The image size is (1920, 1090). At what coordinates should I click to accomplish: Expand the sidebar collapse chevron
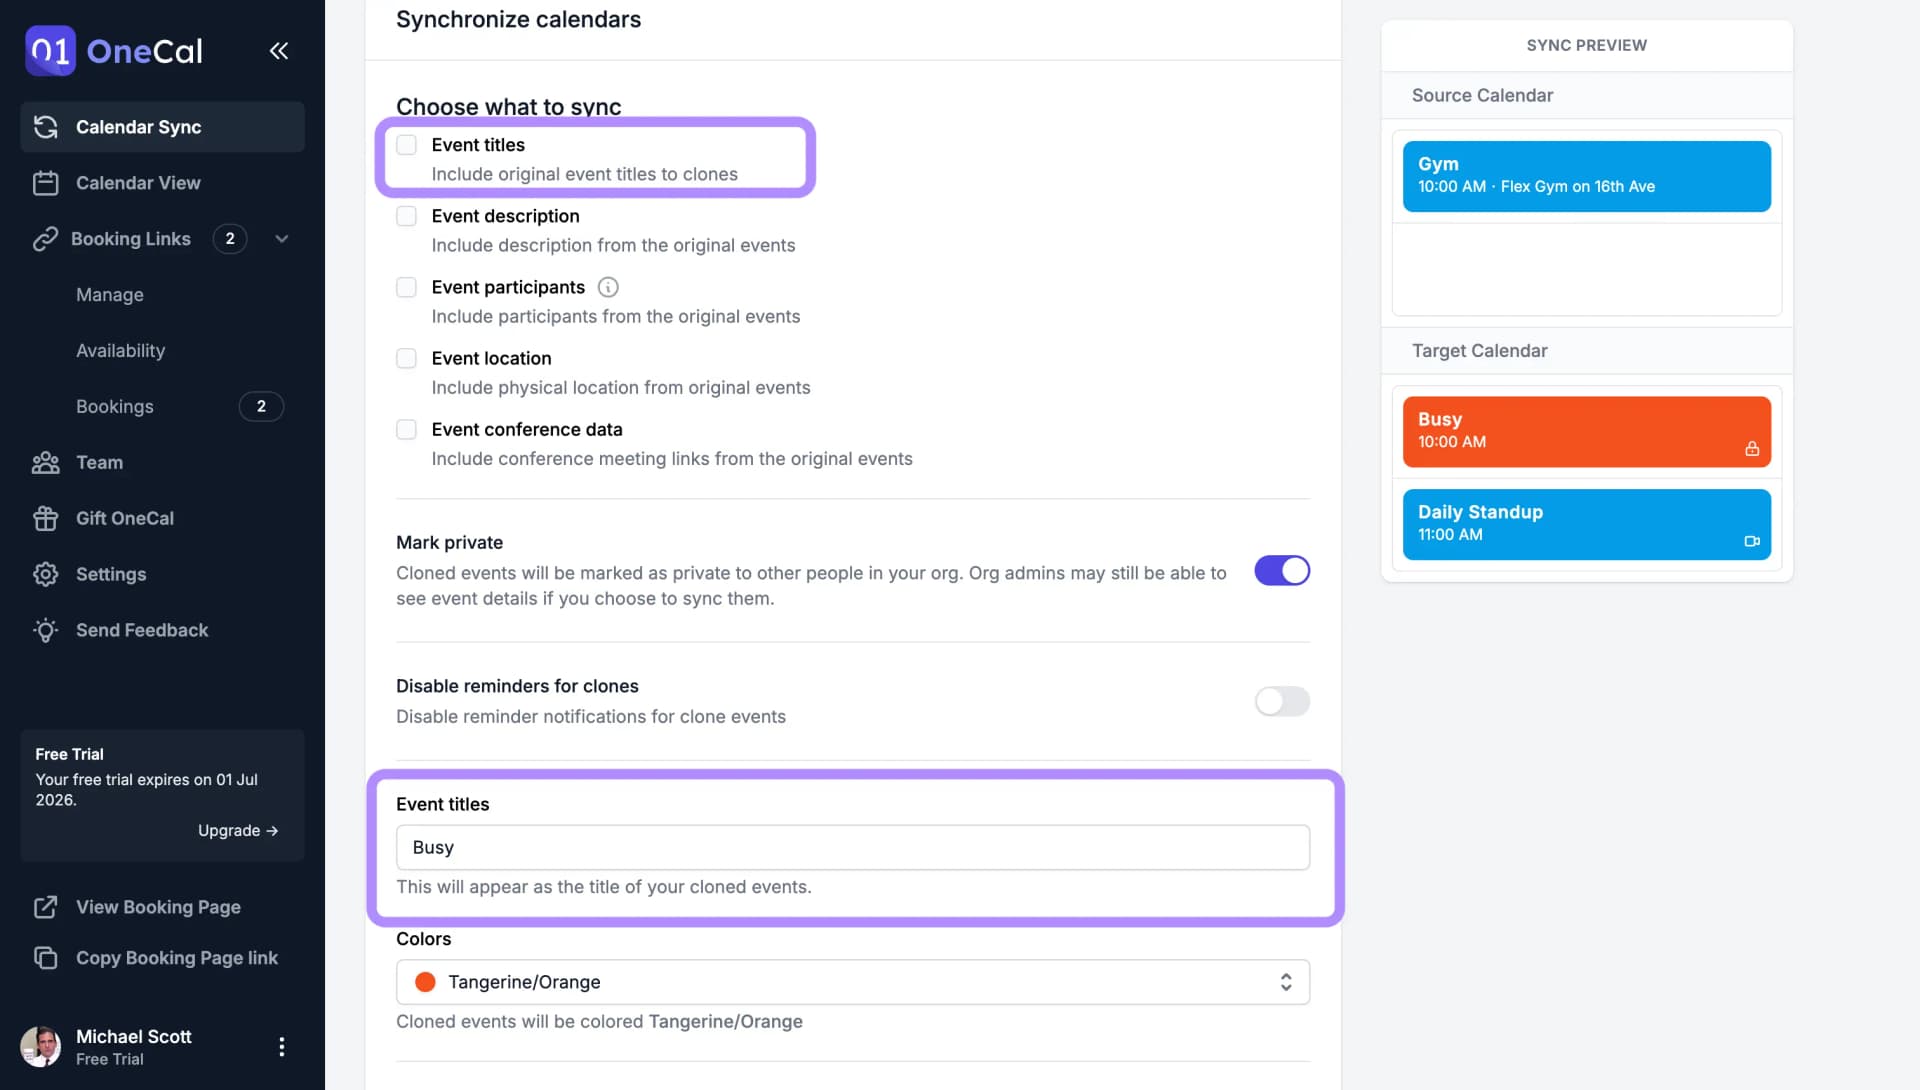(280, 50)
